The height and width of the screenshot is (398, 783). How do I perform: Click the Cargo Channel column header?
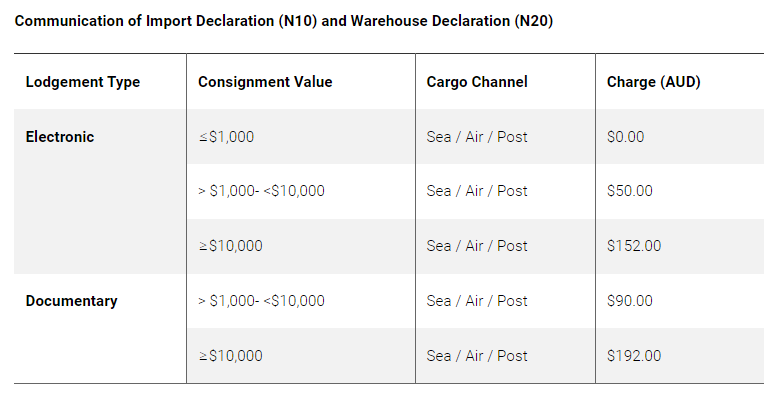477,82
